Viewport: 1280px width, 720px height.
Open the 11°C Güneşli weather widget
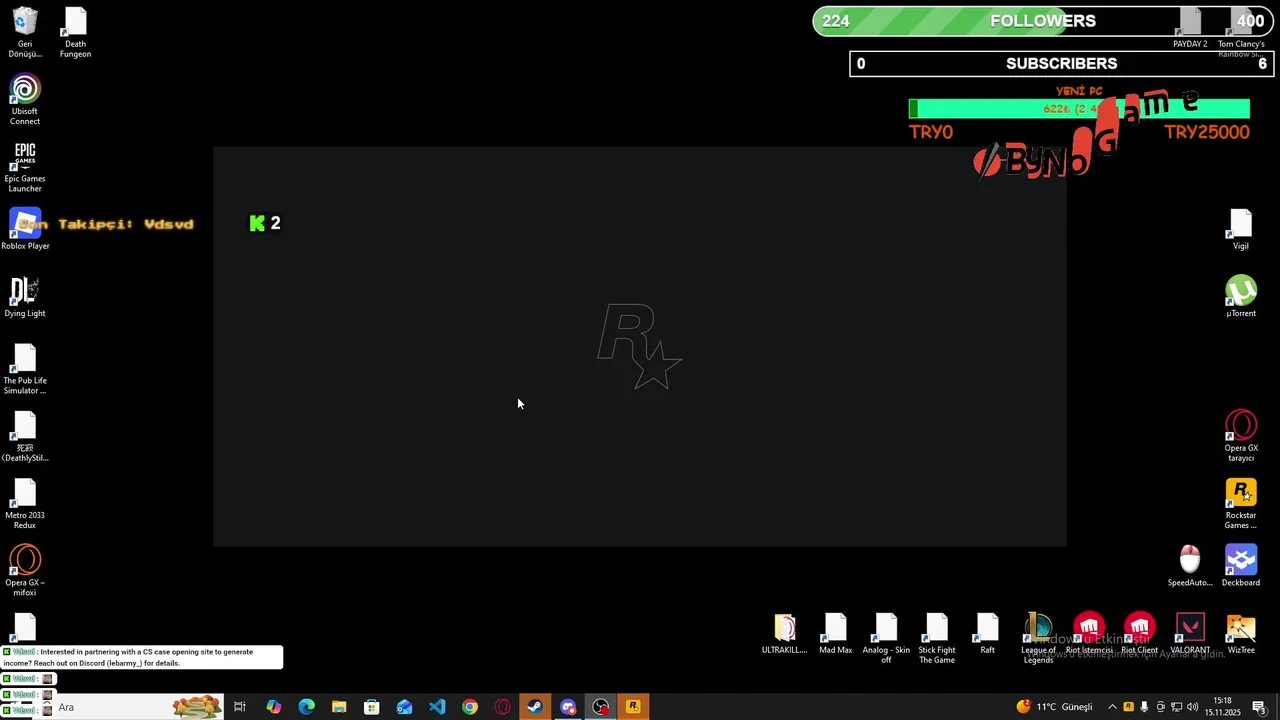coord(1056,707)
